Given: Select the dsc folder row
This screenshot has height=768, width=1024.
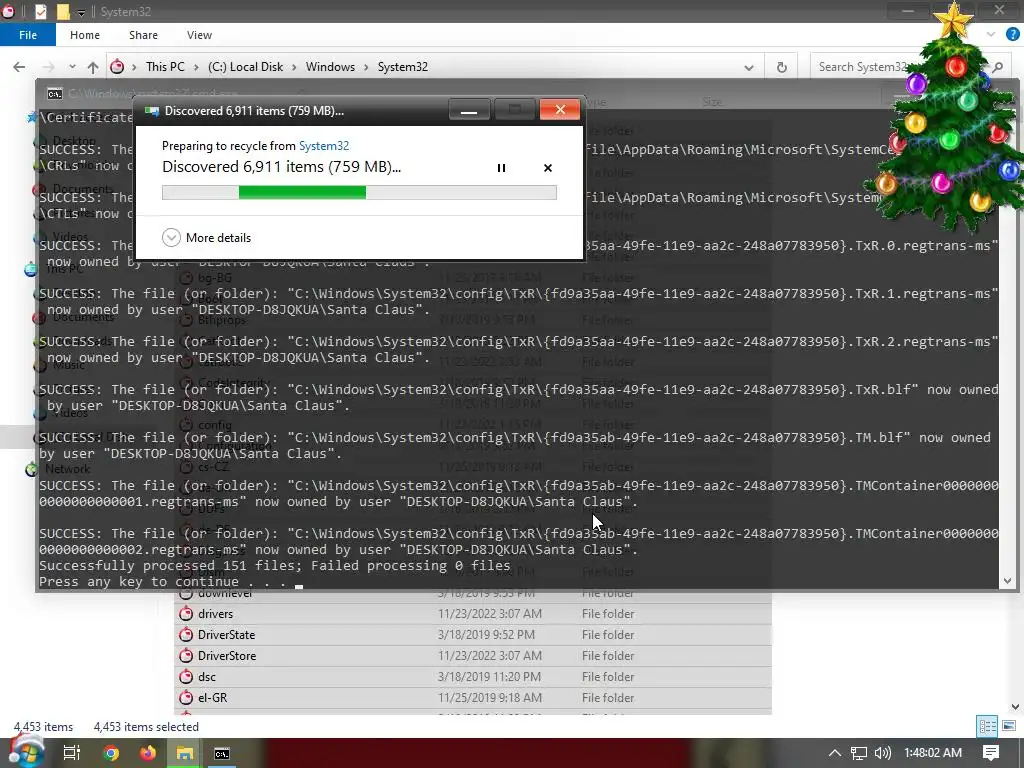Looking at the screenshot, I should [473, 677].
